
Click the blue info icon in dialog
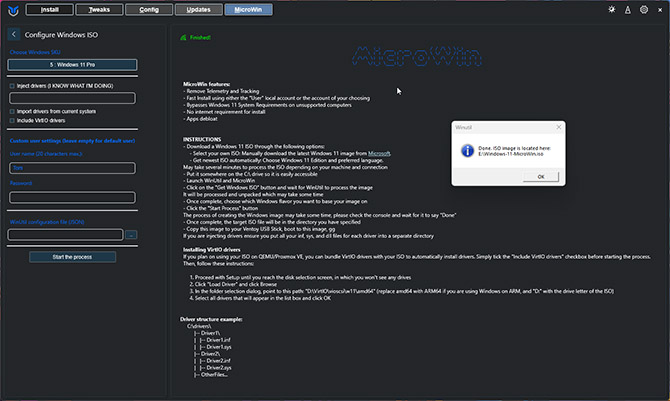pos(465,149)
